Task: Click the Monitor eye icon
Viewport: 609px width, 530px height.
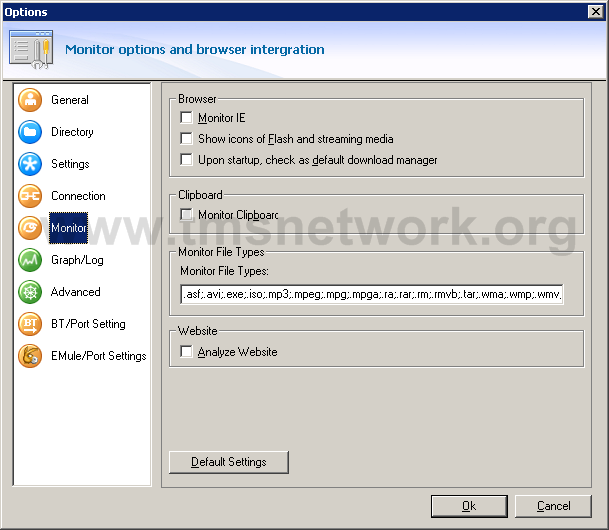Action: (30, 228)
